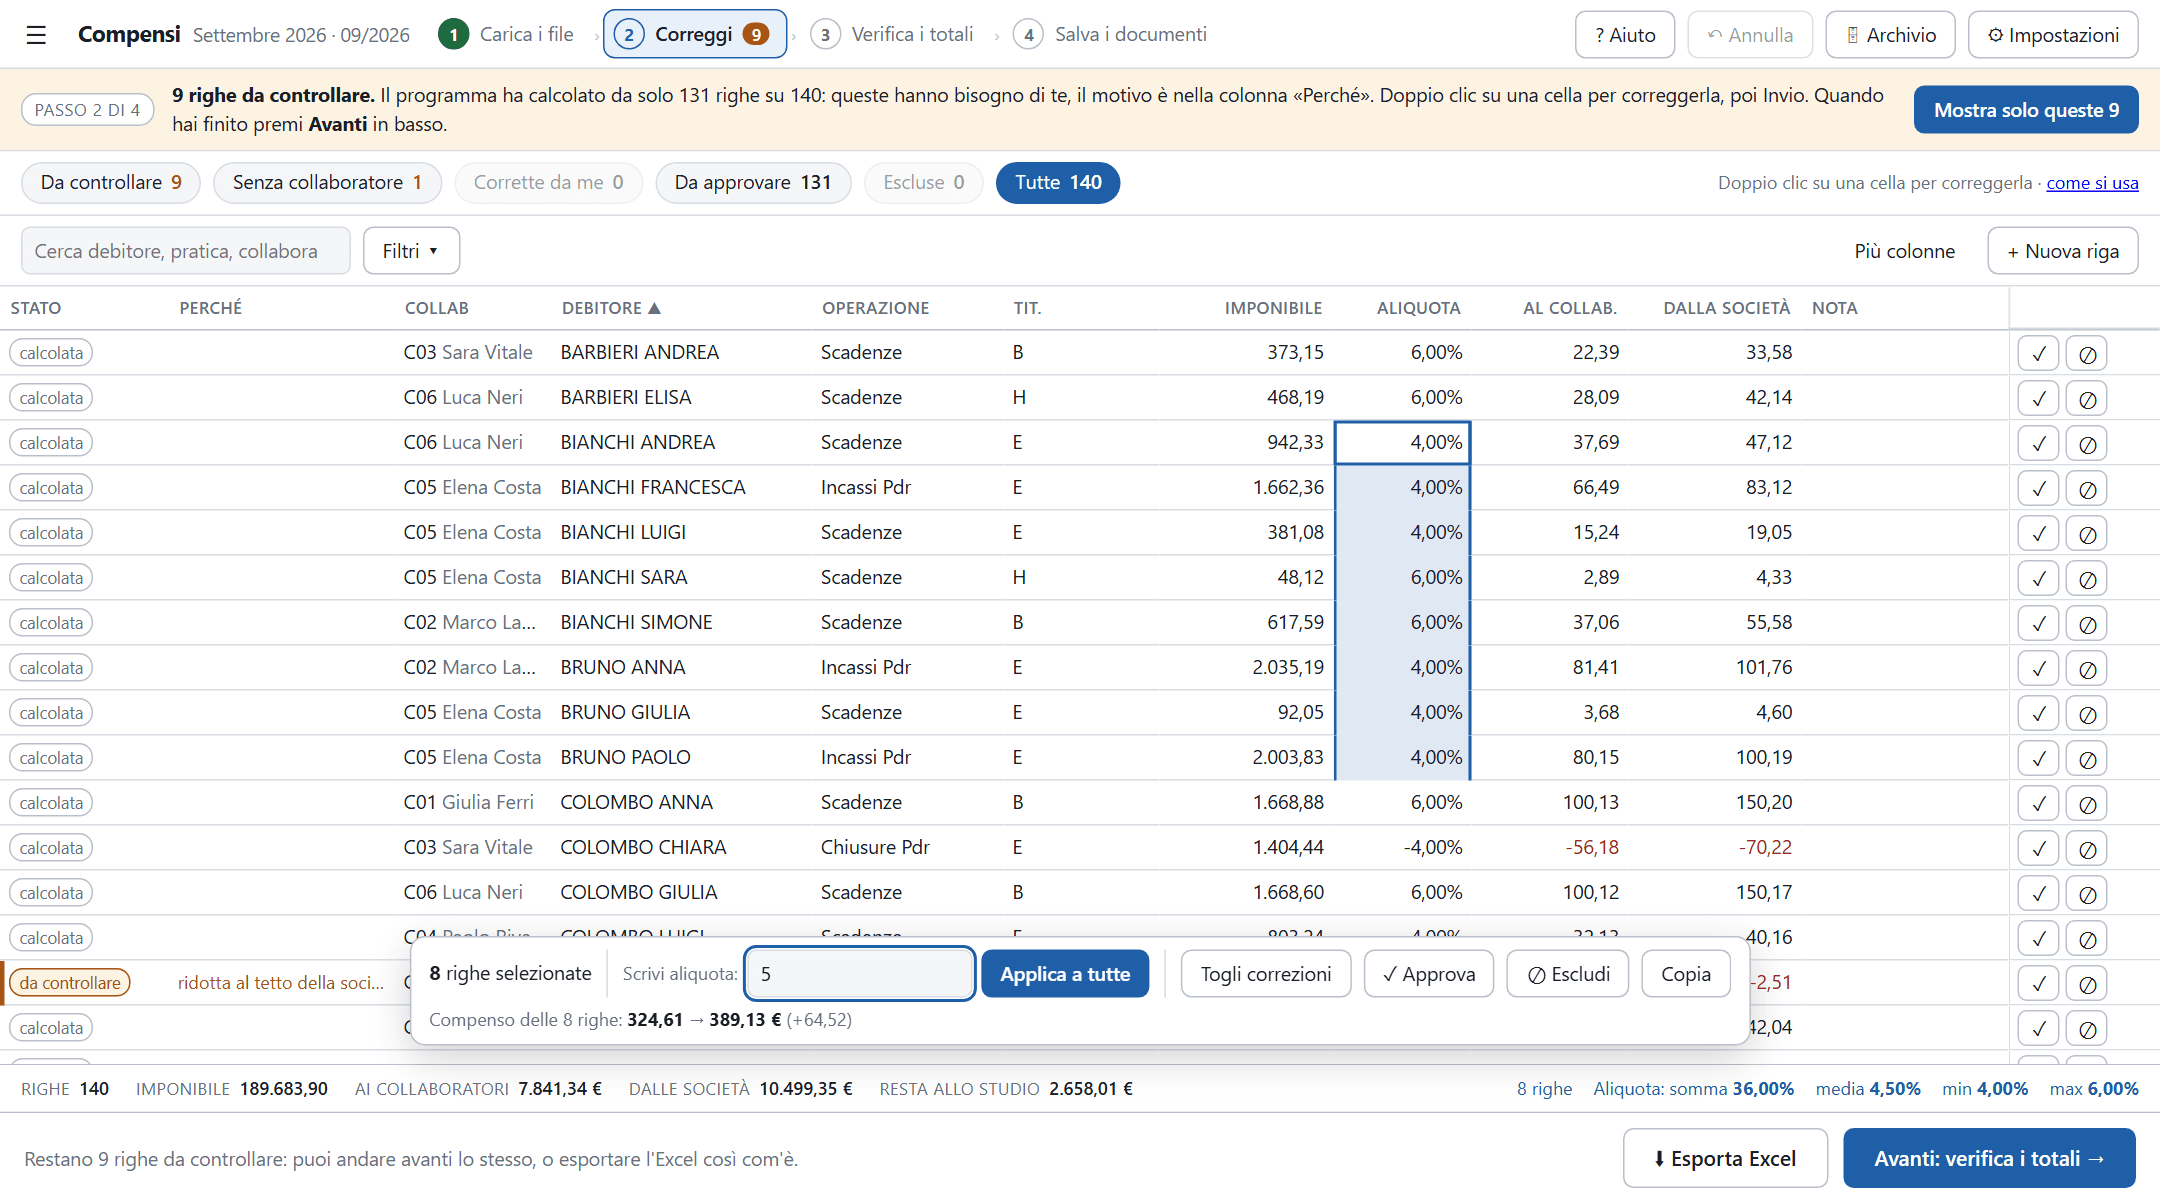The height and width of the screenshot is (1203, 2160).
Task: Exclude the BRUNO GIULIA row with its slash-circle icon
Action: click(x=2087, y=713)
